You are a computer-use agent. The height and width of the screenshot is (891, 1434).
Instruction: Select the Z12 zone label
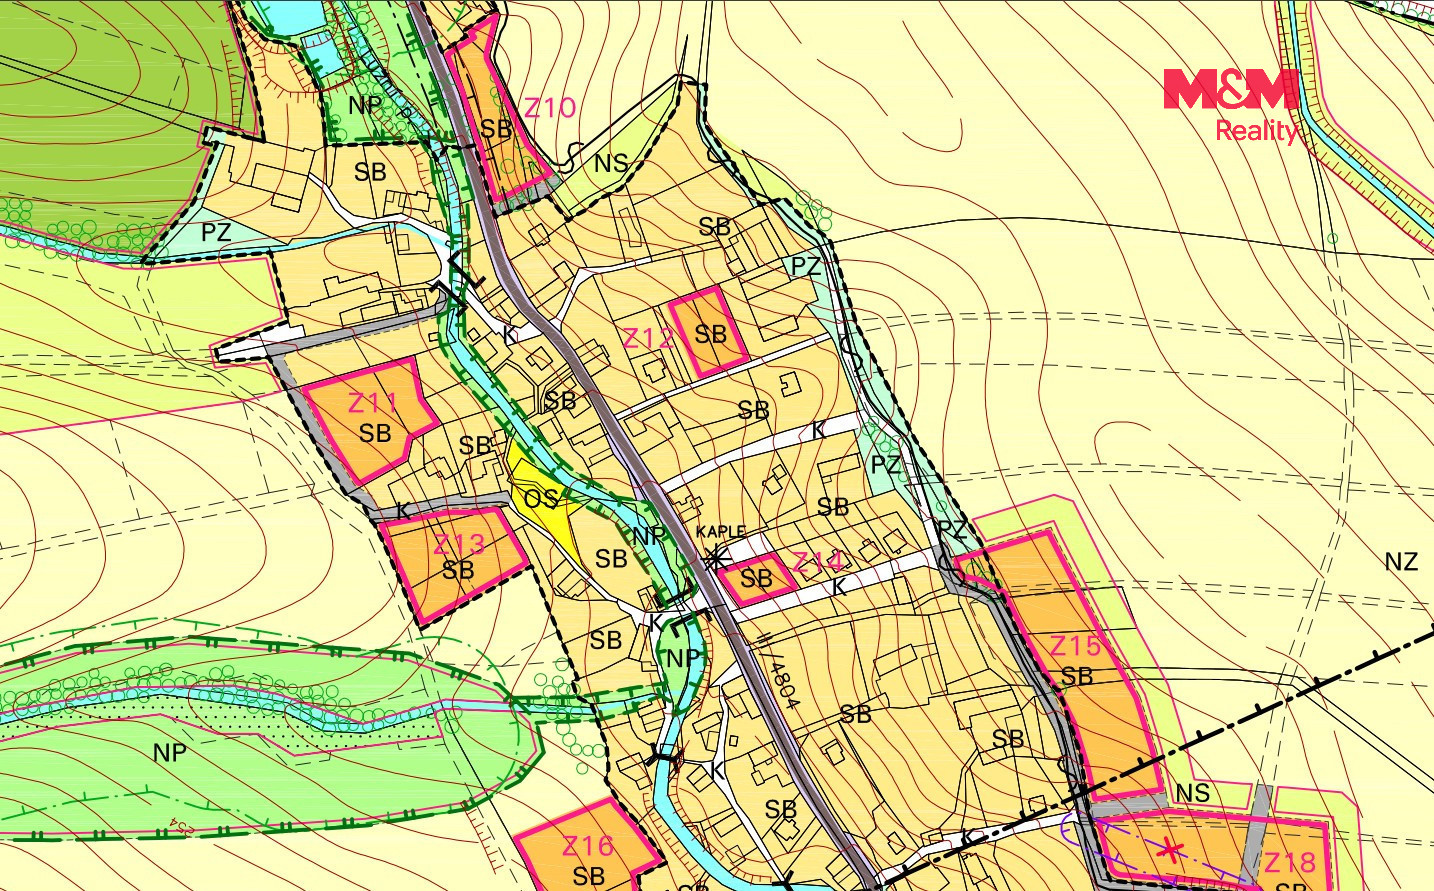(648, 338)
